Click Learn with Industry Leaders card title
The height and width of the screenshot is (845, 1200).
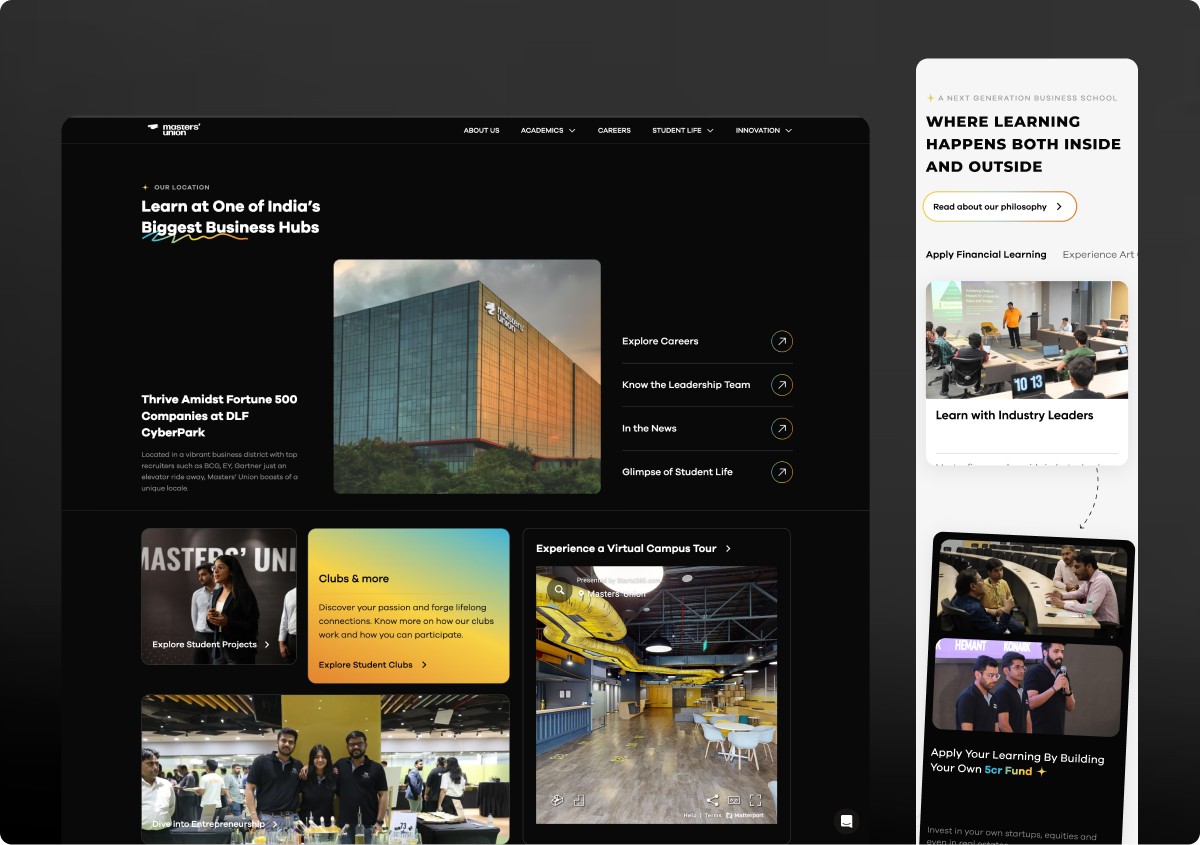point(1014,415)
